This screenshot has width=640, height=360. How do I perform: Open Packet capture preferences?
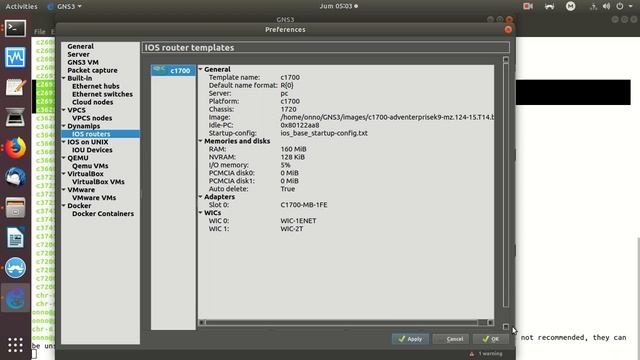point(92,70)
